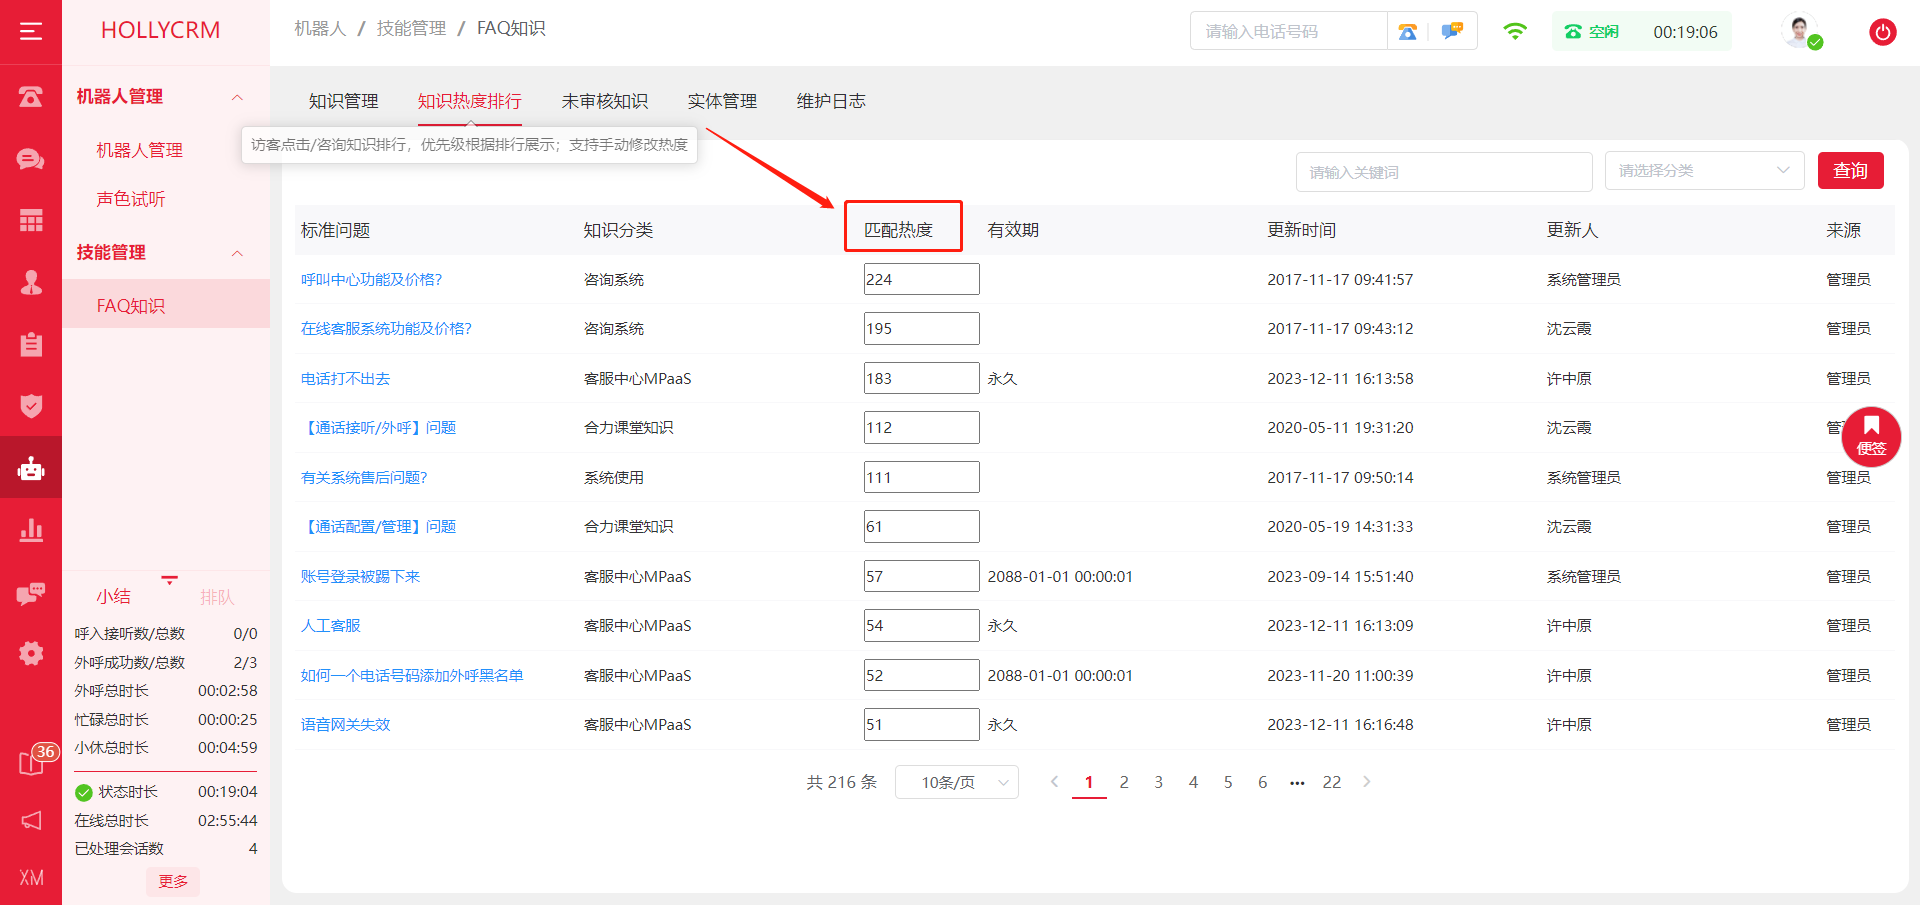Viewport: 1920px width, 905px height.
Task: Click 技能管理 in breadcrumb
Action: point(411,29)
